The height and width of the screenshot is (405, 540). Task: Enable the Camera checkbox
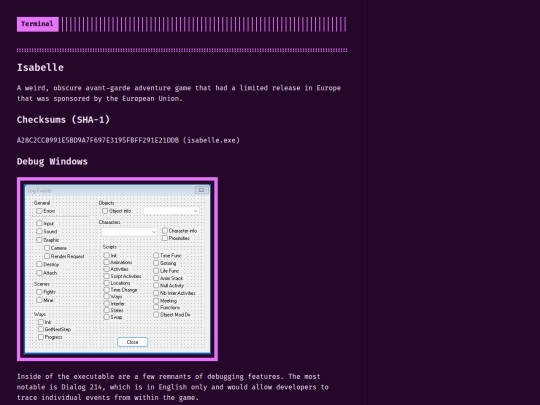[47, 248]
